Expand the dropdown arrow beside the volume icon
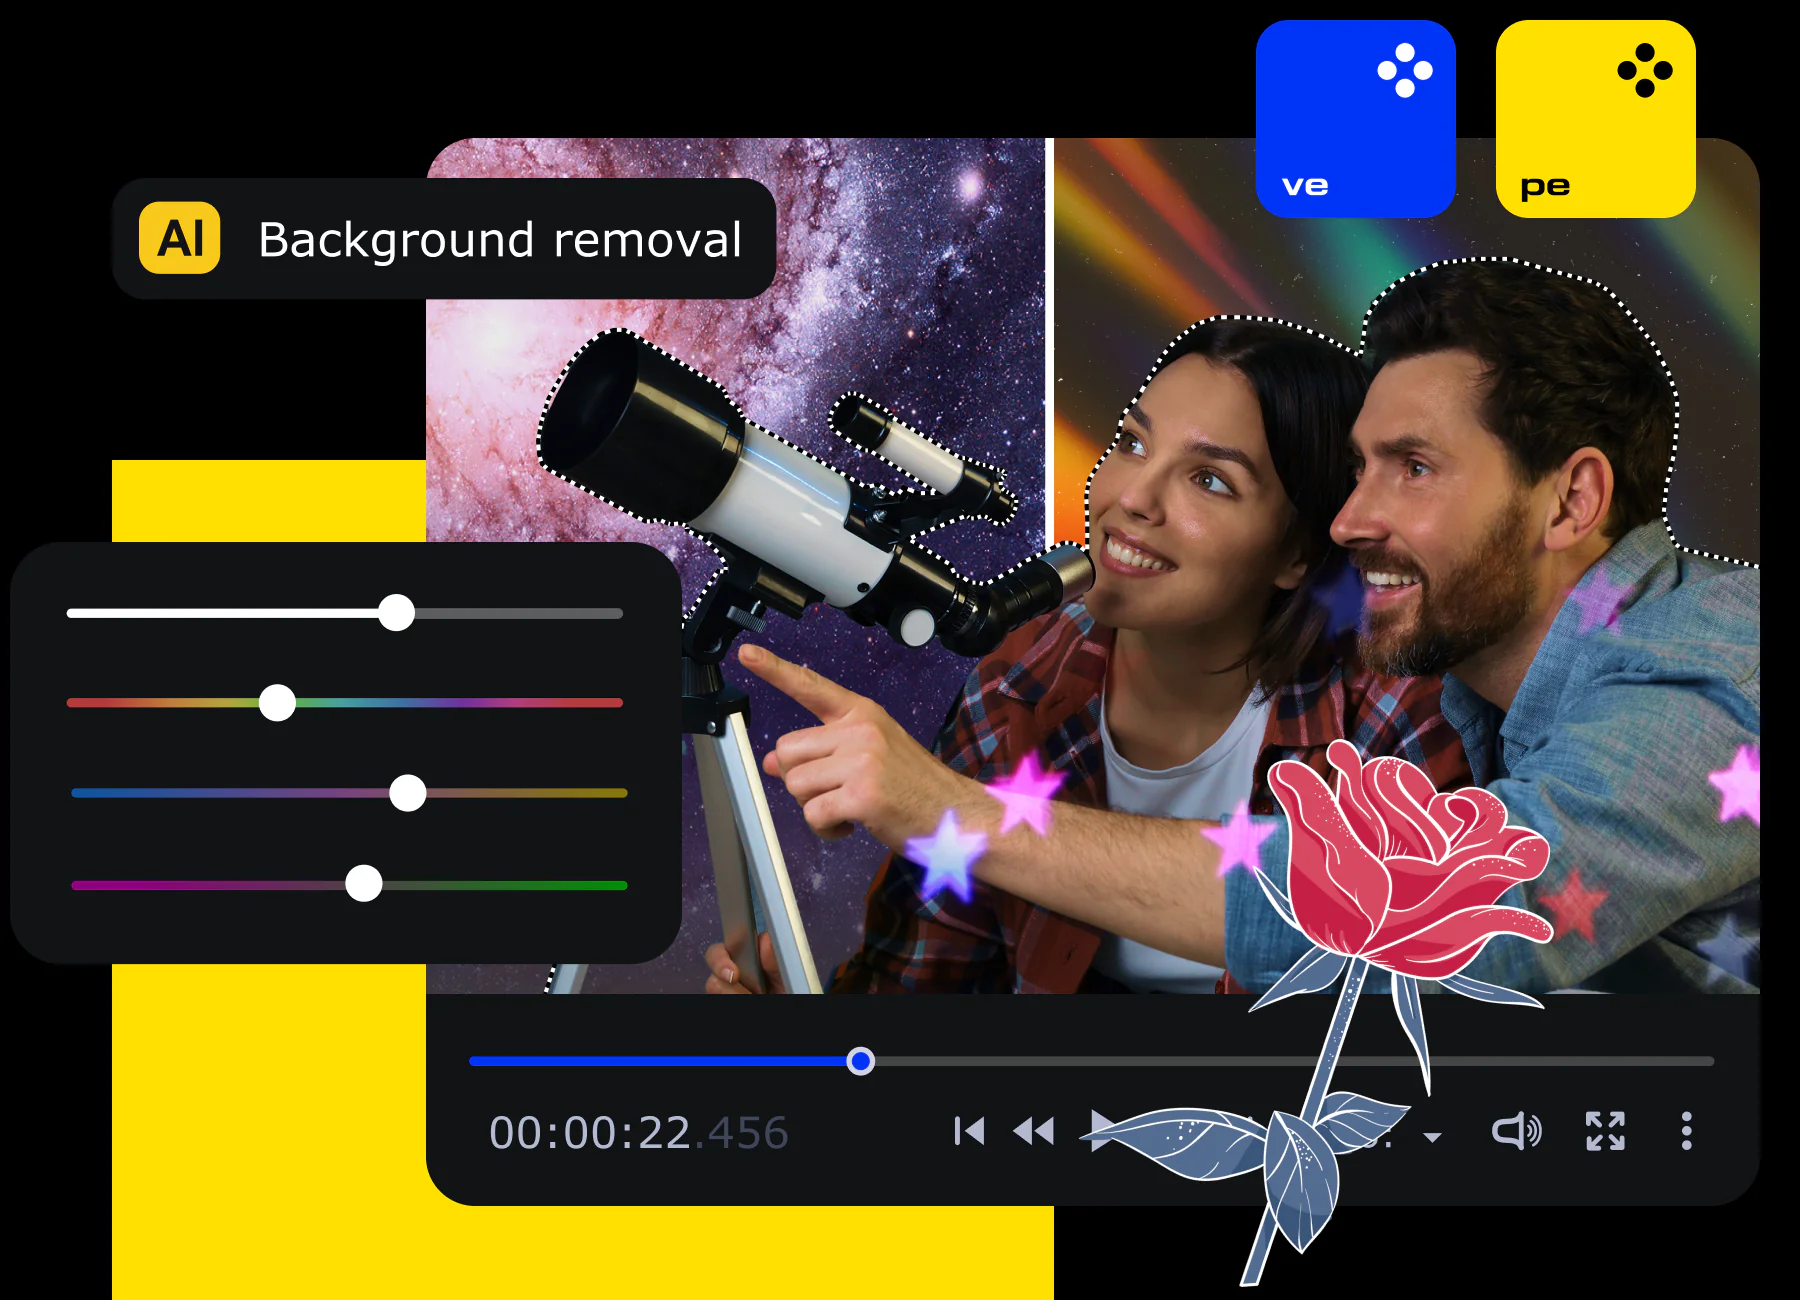Image resolution: width=1800 pixels, height=1300 pixels. click(1432, 1137)
